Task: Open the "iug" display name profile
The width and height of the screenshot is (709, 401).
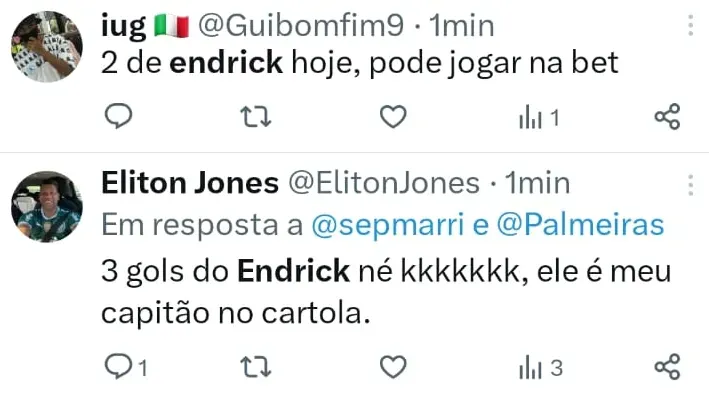Action: (x=123, y=26)
